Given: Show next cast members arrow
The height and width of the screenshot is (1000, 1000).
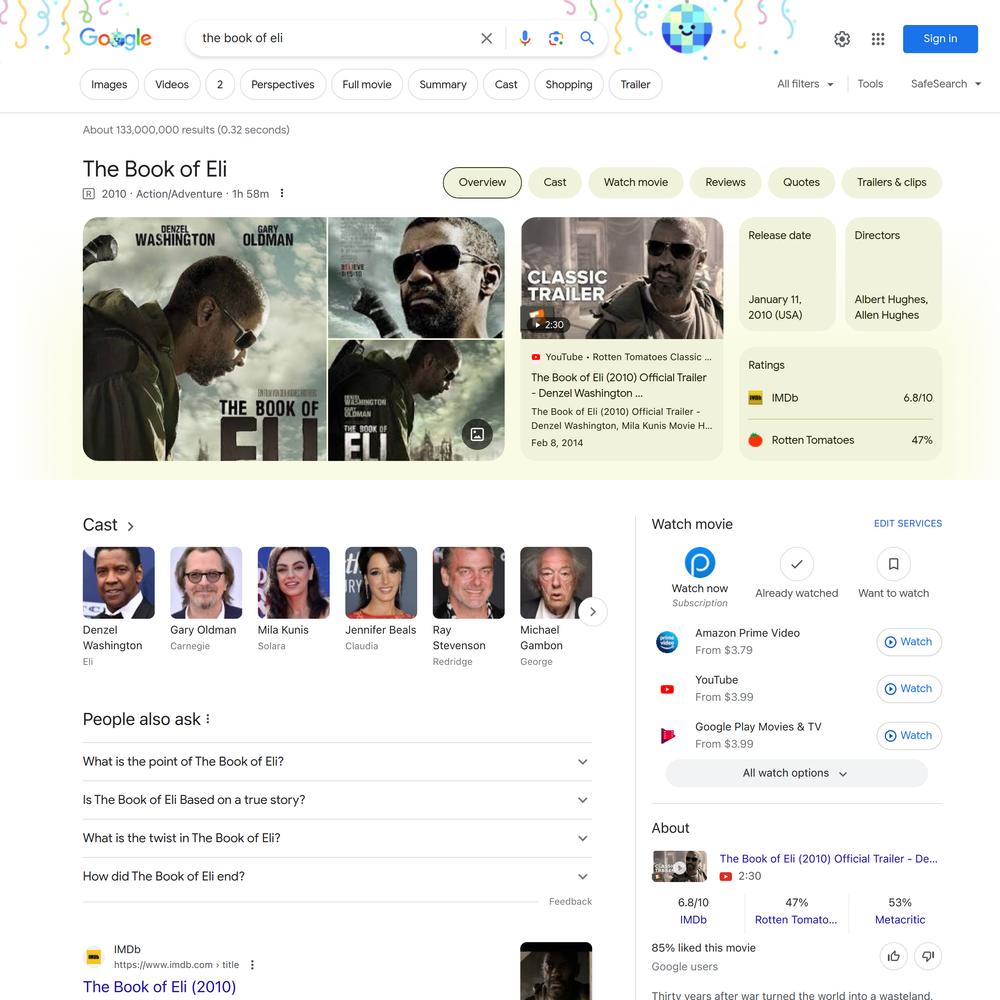Looking at the screenshot, I should pos(592,612).
